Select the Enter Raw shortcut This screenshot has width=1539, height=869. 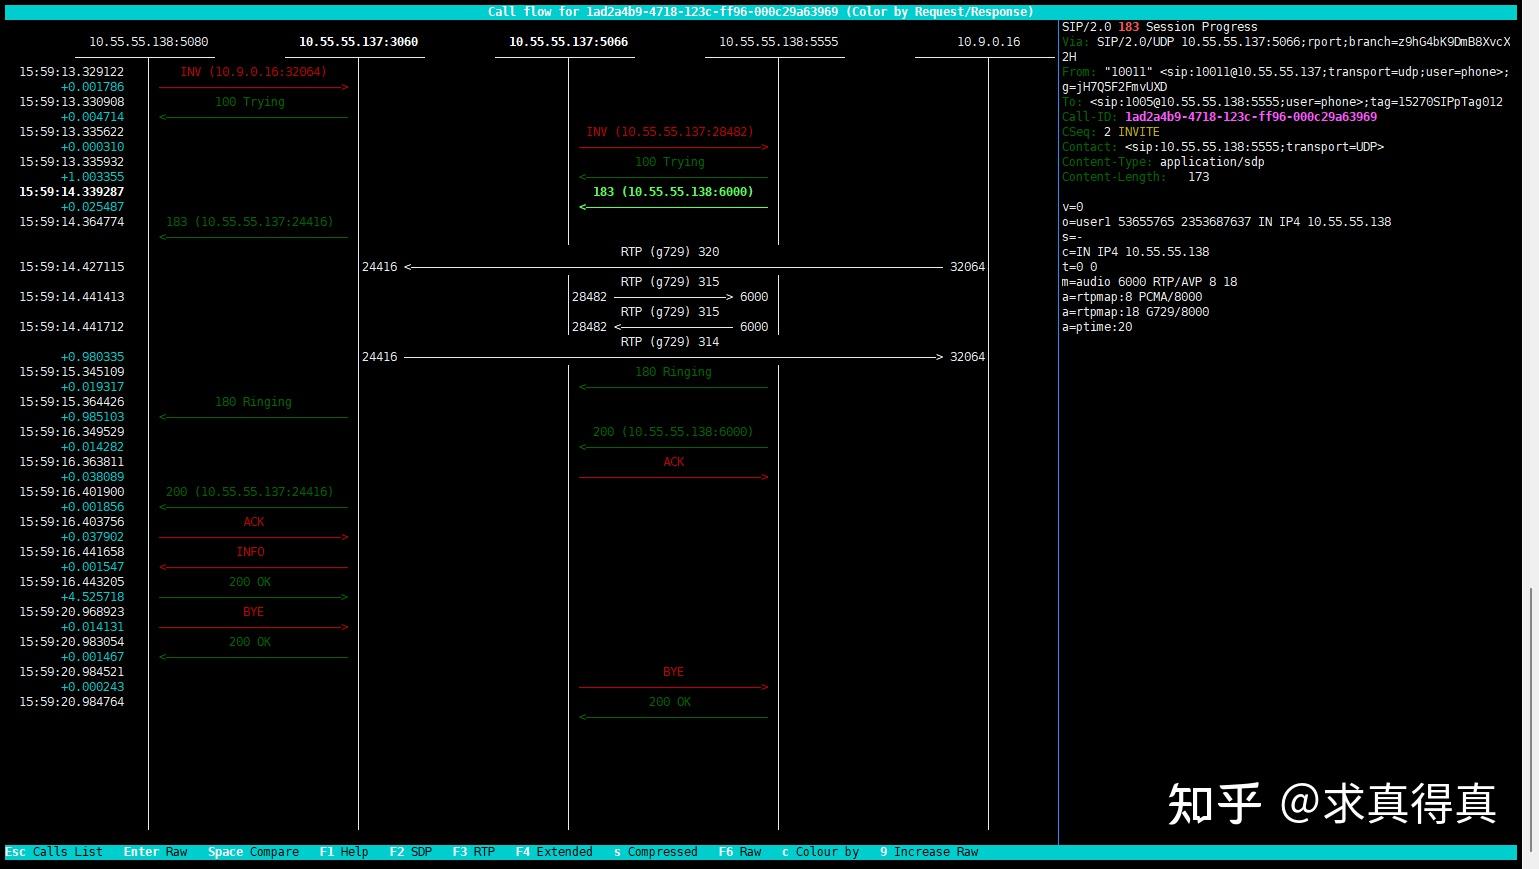pos(155,852)
